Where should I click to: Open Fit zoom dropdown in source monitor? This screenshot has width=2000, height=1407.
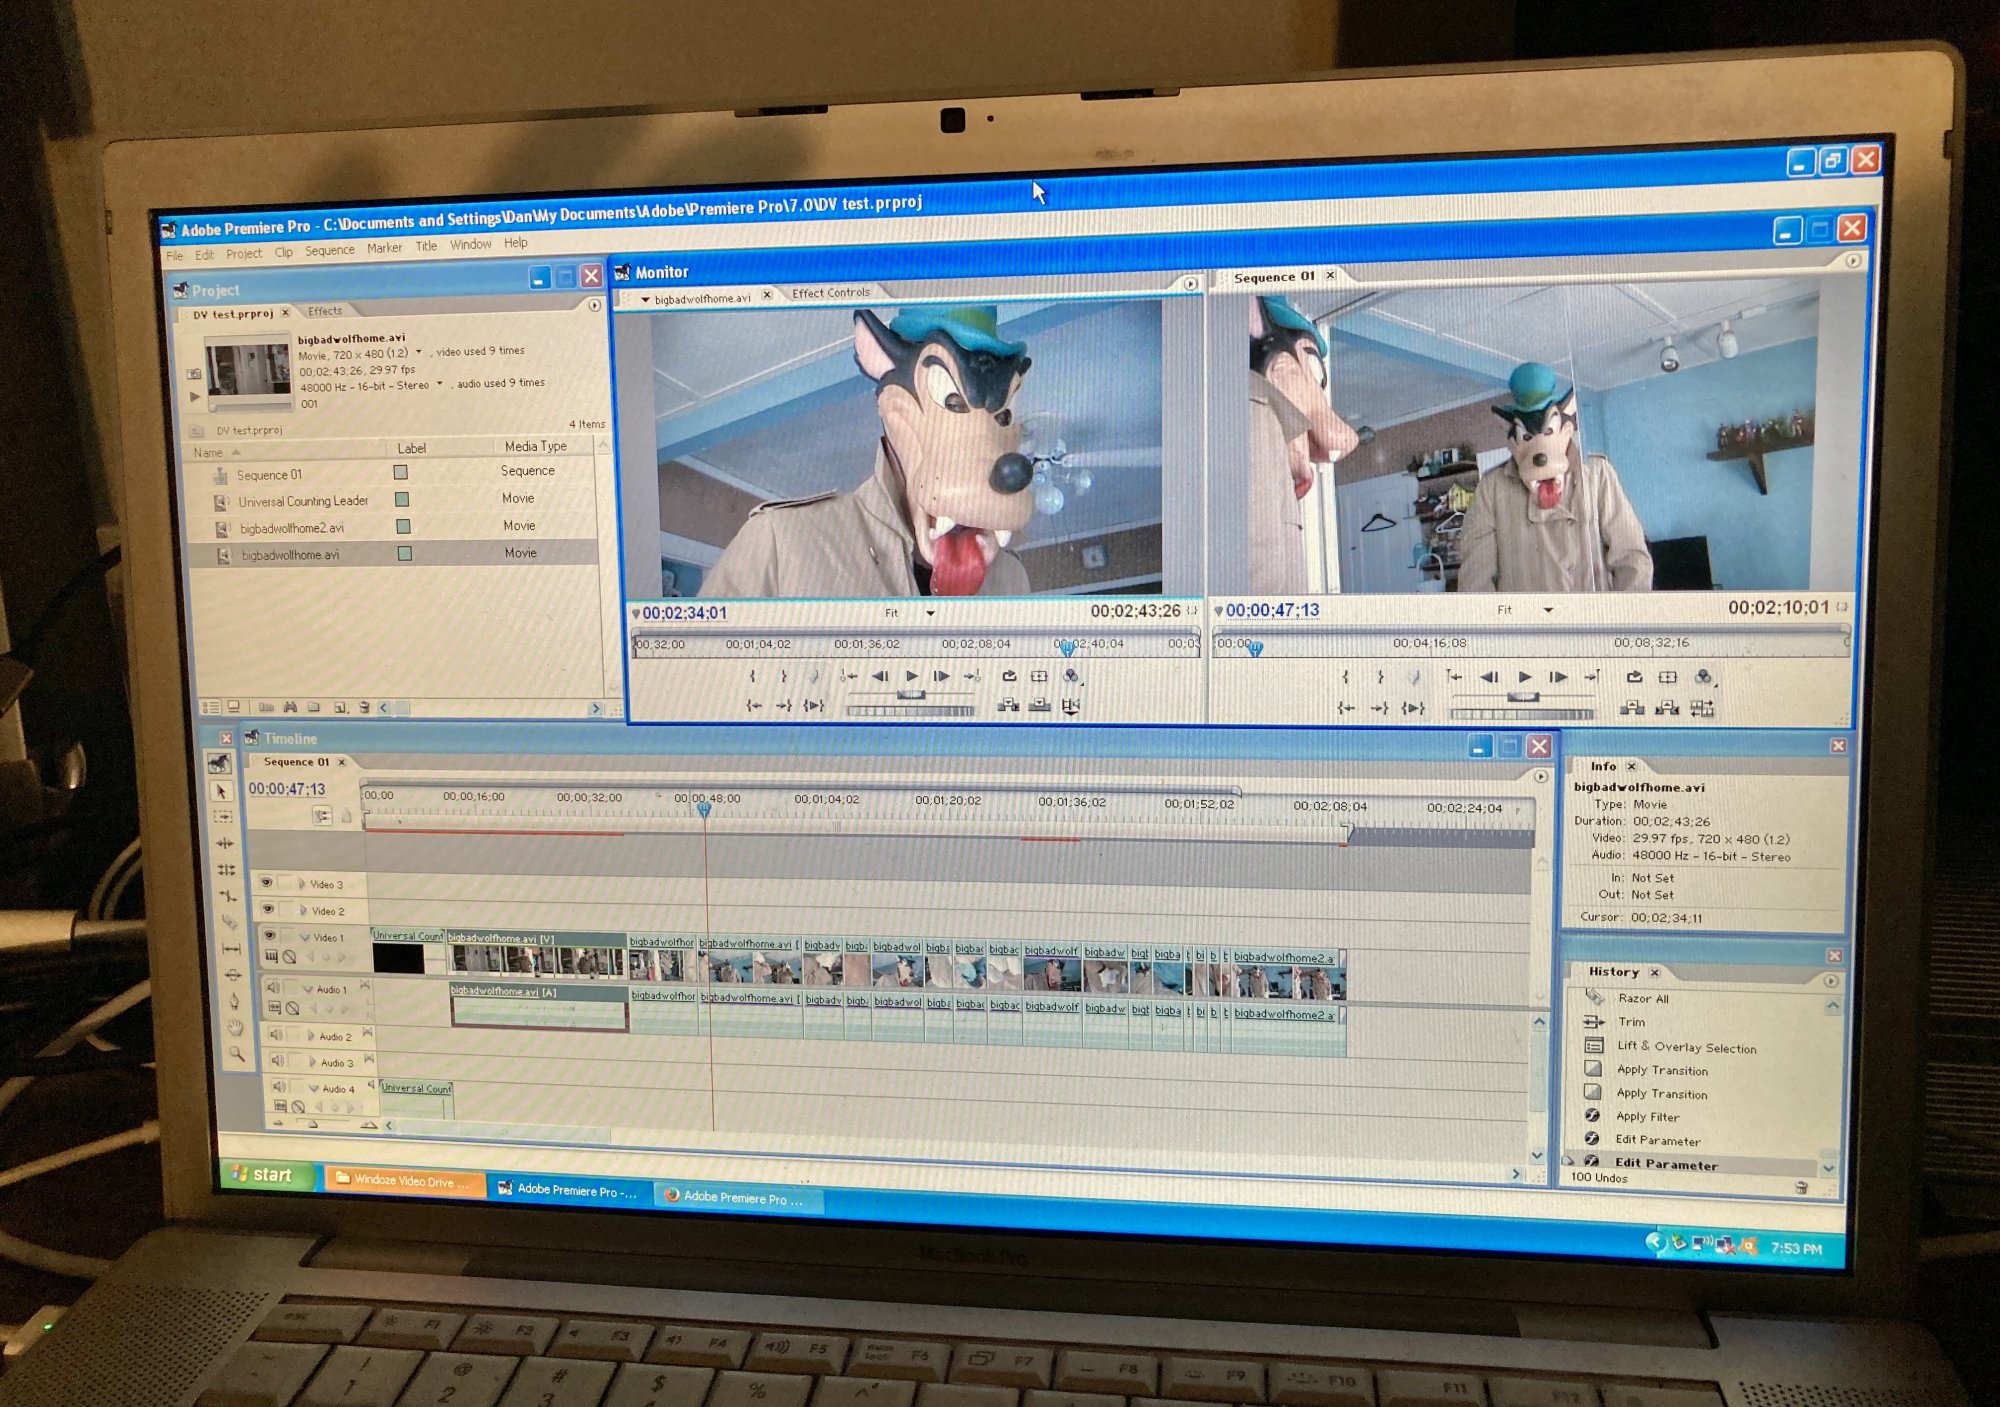click(930, 613)
